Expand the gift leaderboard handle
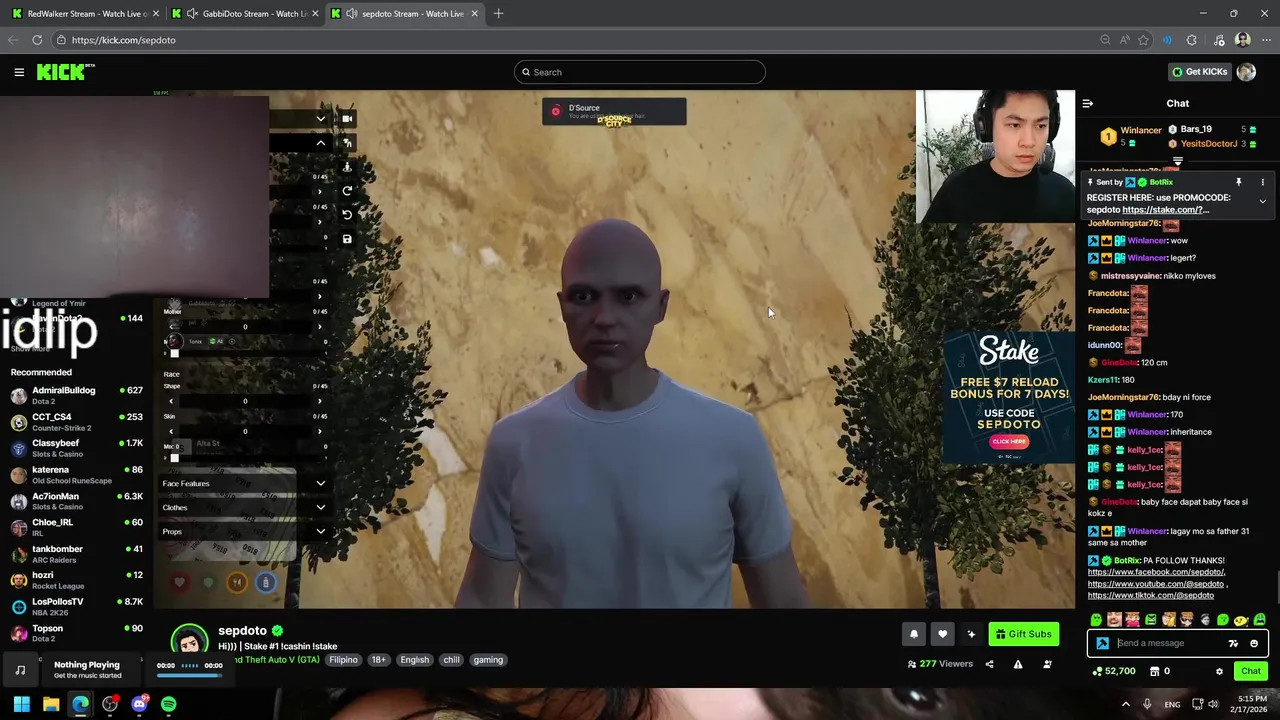Image resolution: width=1280 pixels, height=720 pixels. tap(1177, 161)
